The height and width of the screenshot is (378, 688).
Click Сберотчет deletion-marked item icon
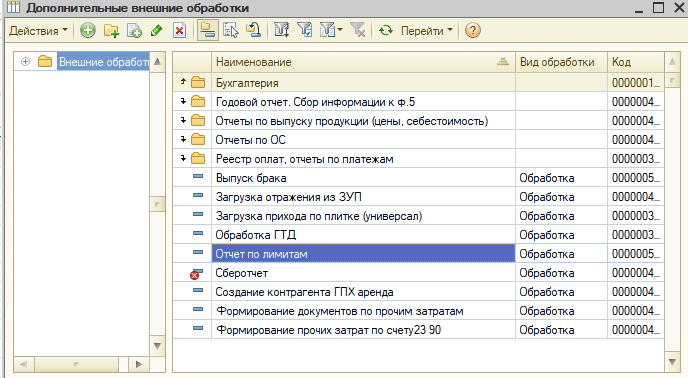pos(196,274)
